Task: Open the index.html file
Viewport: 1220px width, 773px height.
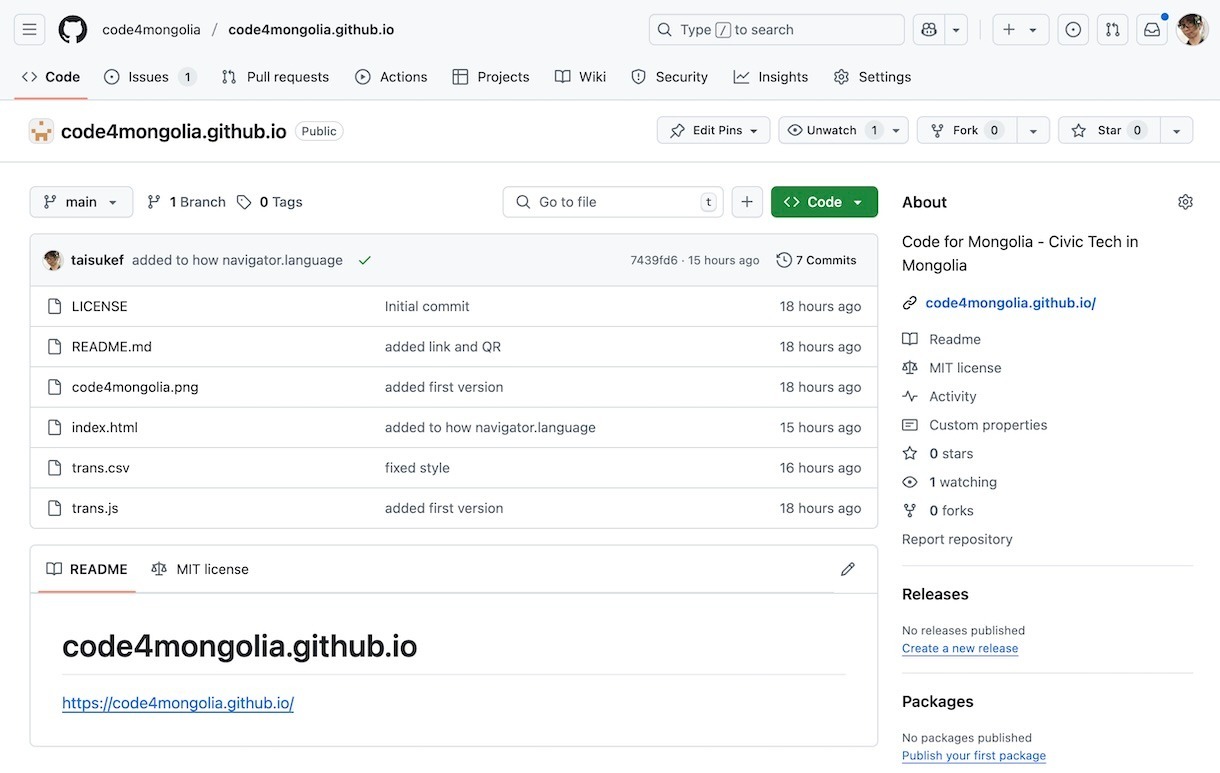Action: coord(105,428)
